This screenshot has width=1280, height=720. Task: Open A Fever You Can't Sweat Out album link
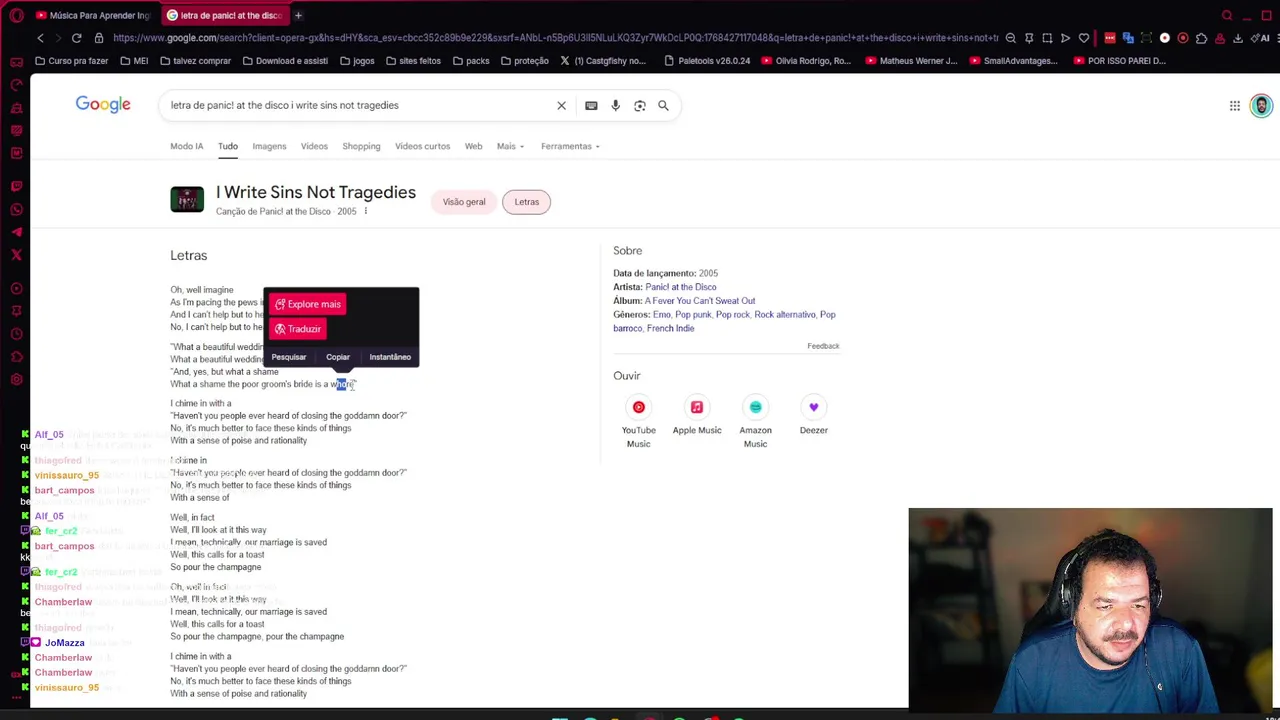coord(700,301)
